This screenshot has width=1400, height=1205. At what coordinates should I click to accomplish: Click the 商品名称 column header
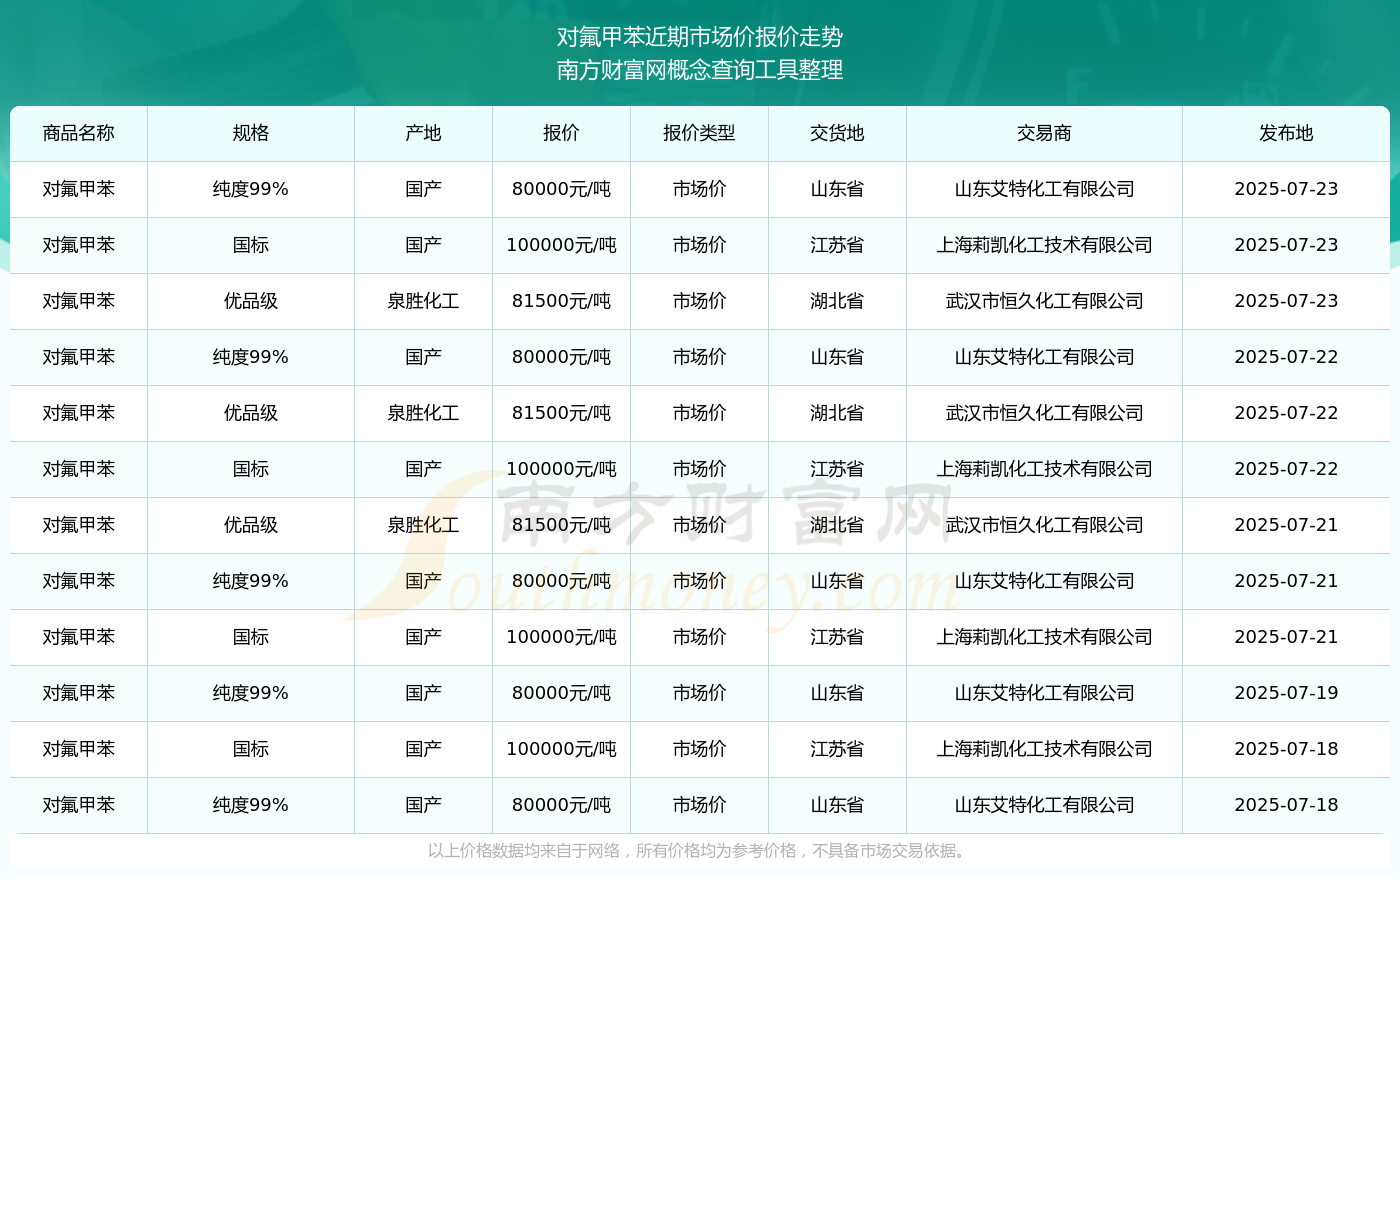coord(79,133)
